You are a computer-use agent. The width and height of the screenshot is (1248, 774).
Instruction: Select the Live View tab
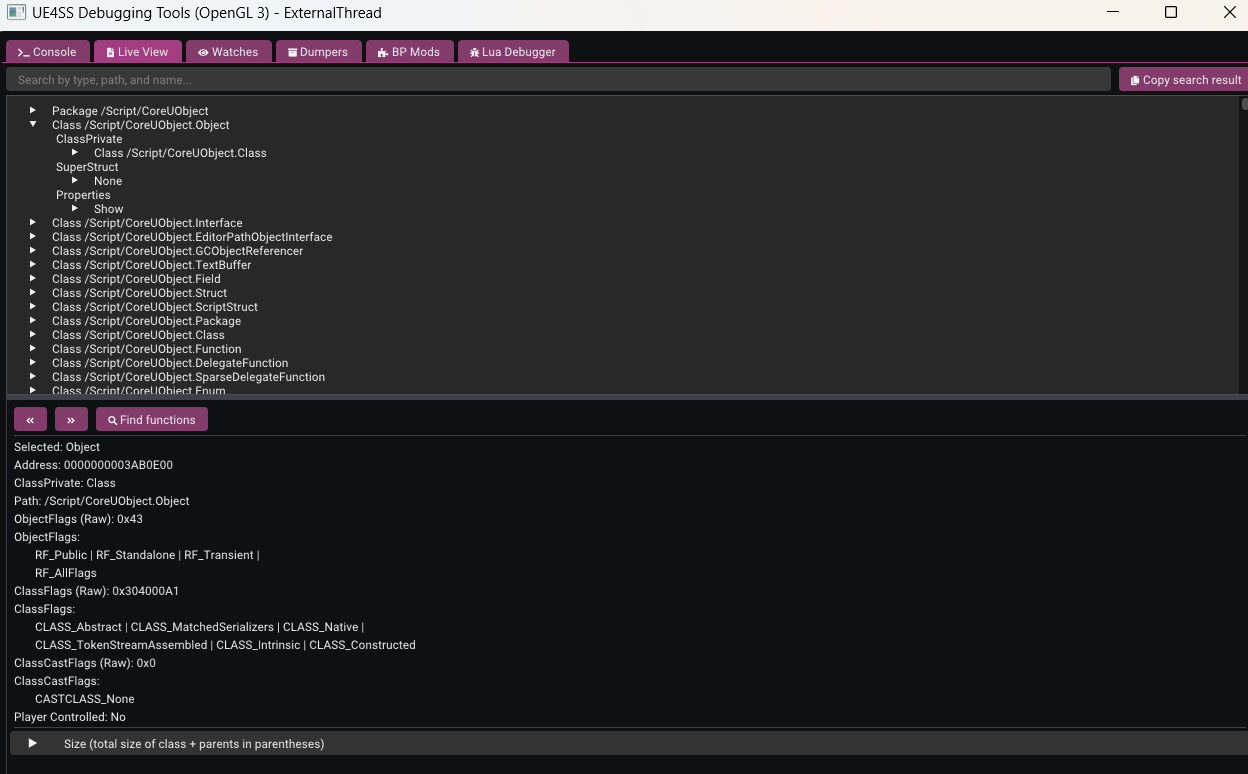[137, 52]
